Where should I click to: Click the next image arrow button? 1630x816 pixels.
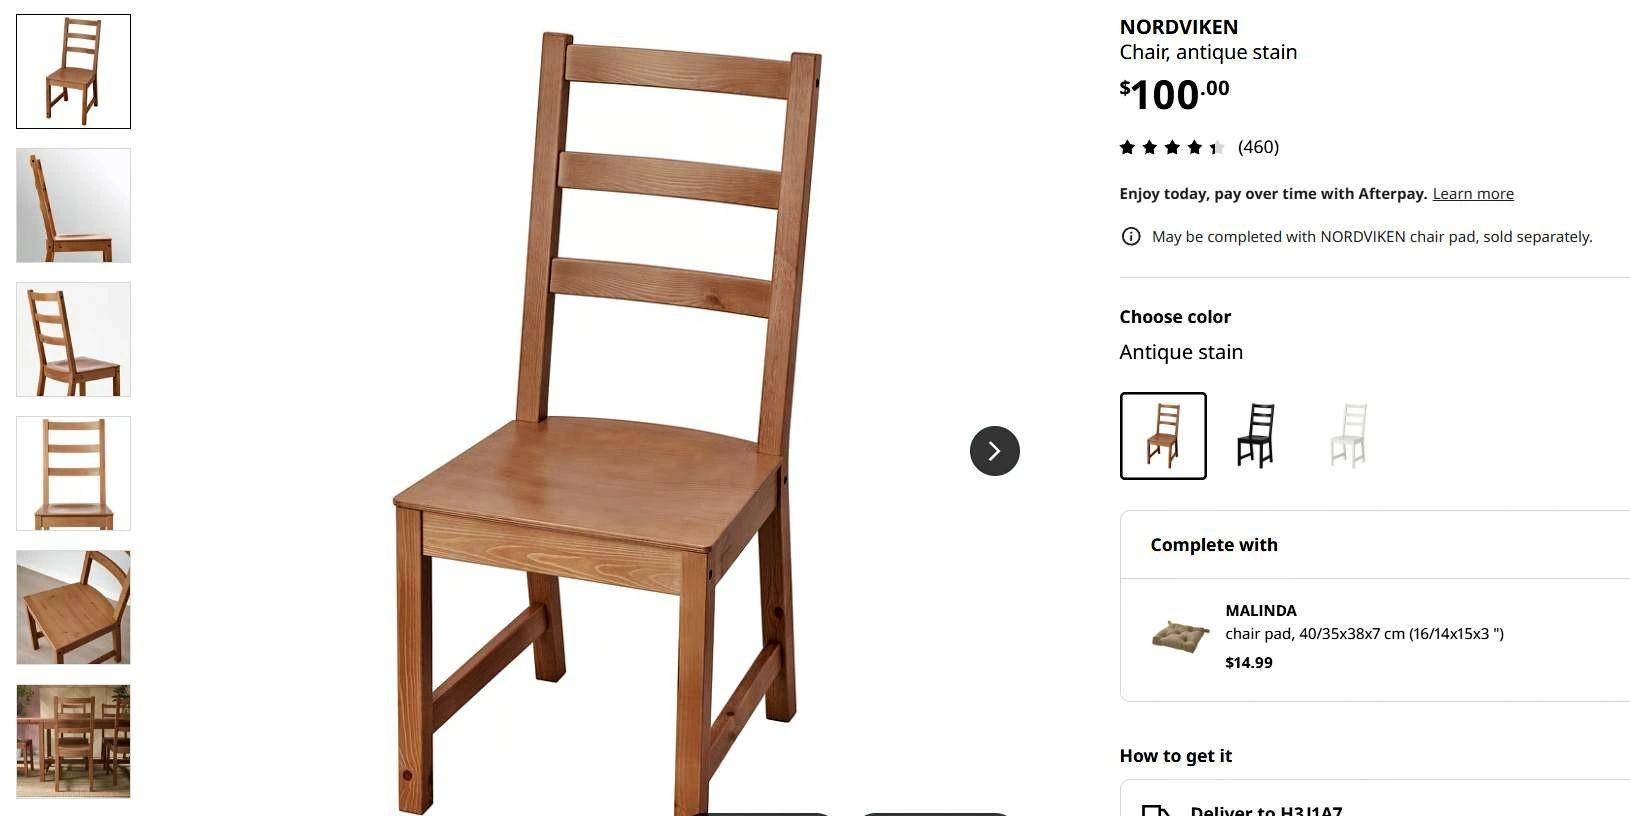[994, 451]
